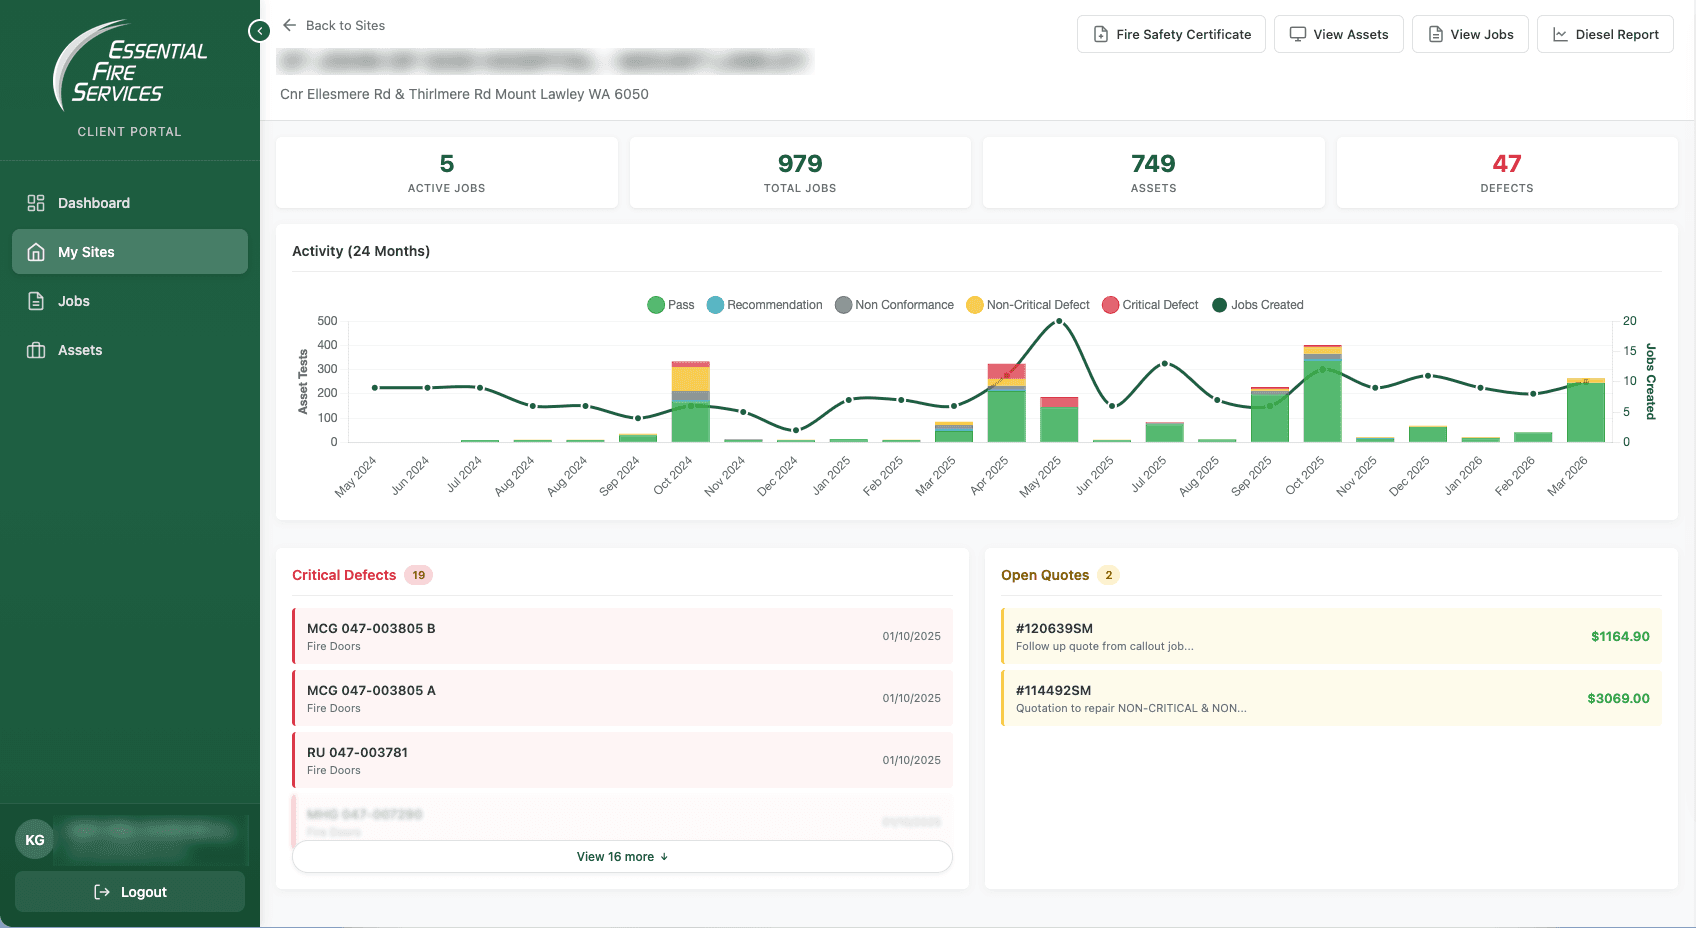
Task: Click the chart icon on Diesel Report button
Action: (1560, 33)
